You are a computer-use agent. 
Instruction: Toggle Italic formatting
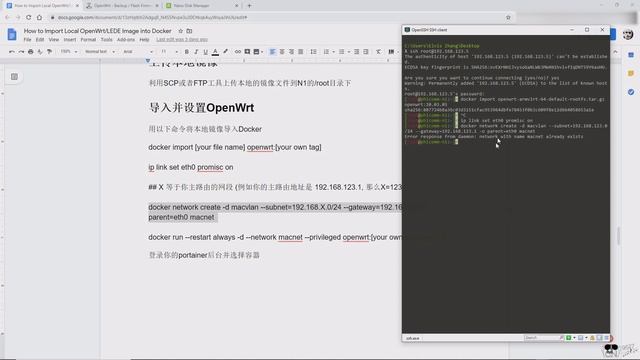click(x=196, y=52)
